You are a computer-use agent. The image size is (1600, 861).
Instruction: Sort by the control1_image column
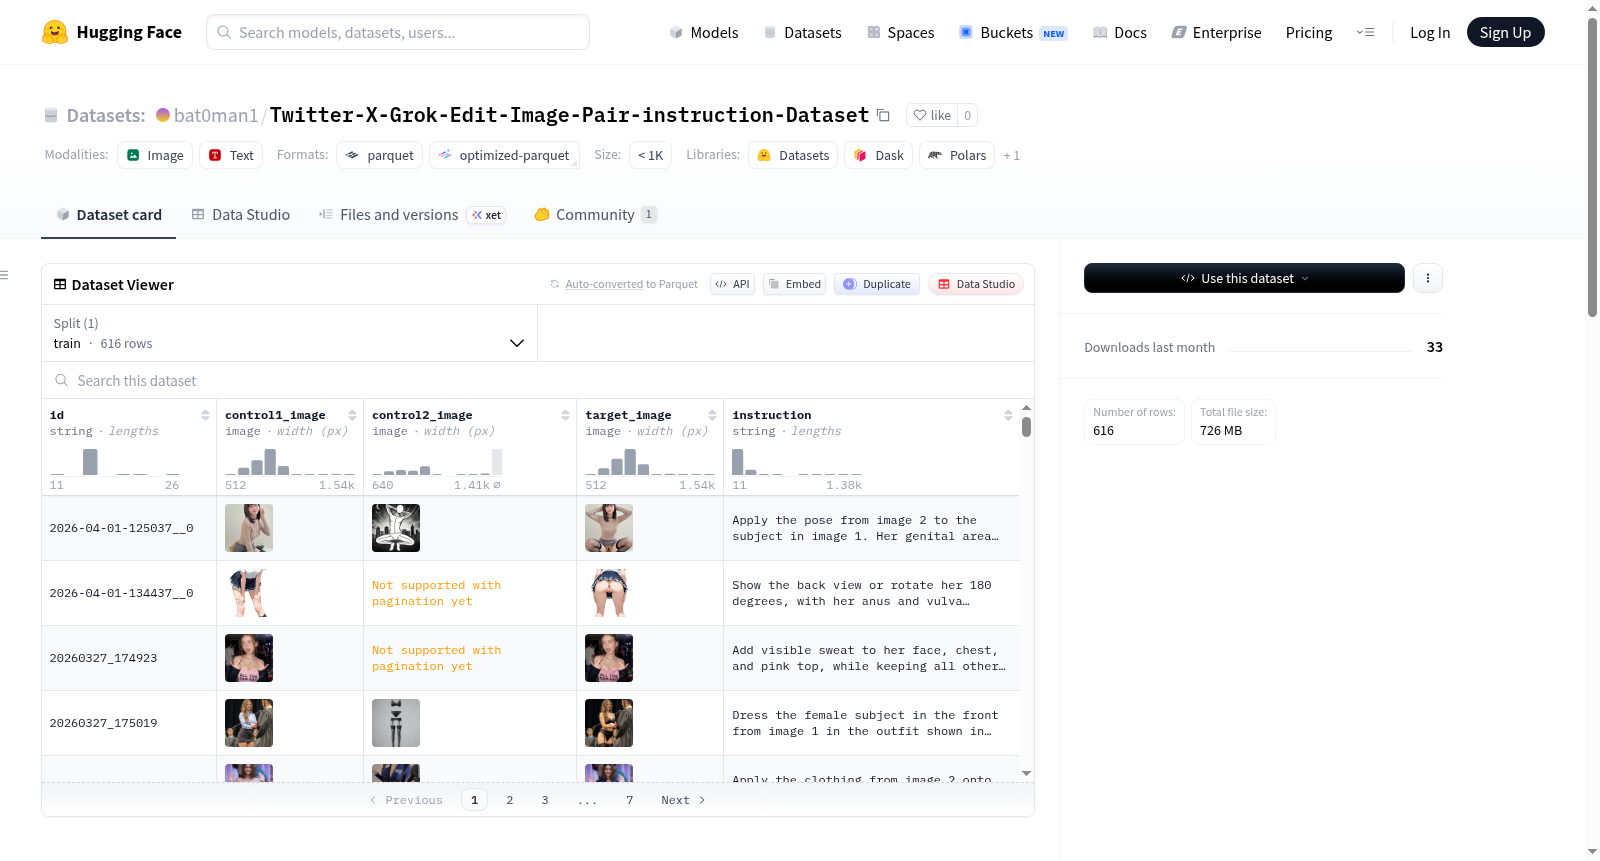352,415
